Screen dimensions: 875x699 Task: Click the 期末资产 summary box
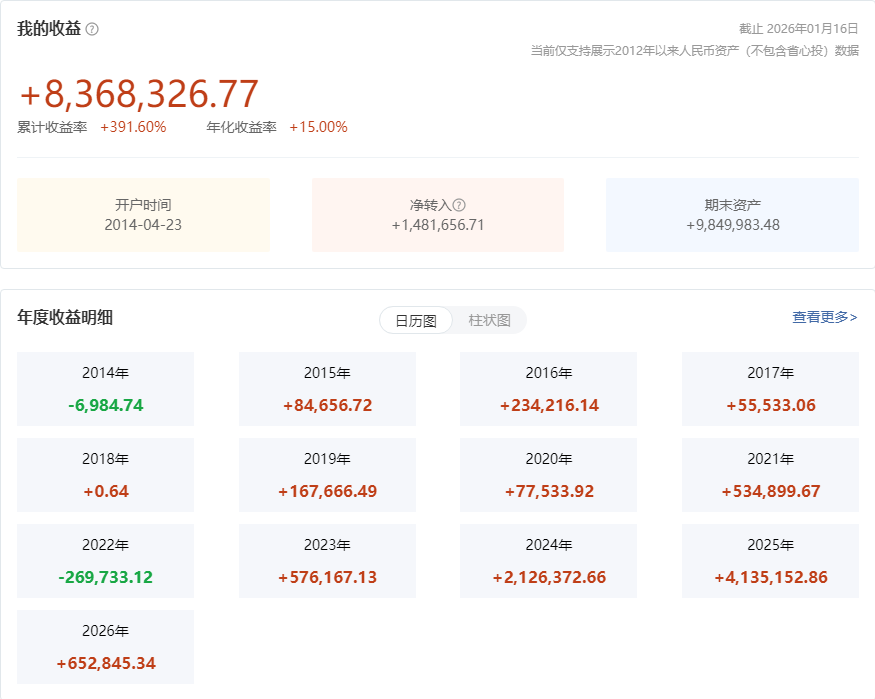[x=732, y=215]
